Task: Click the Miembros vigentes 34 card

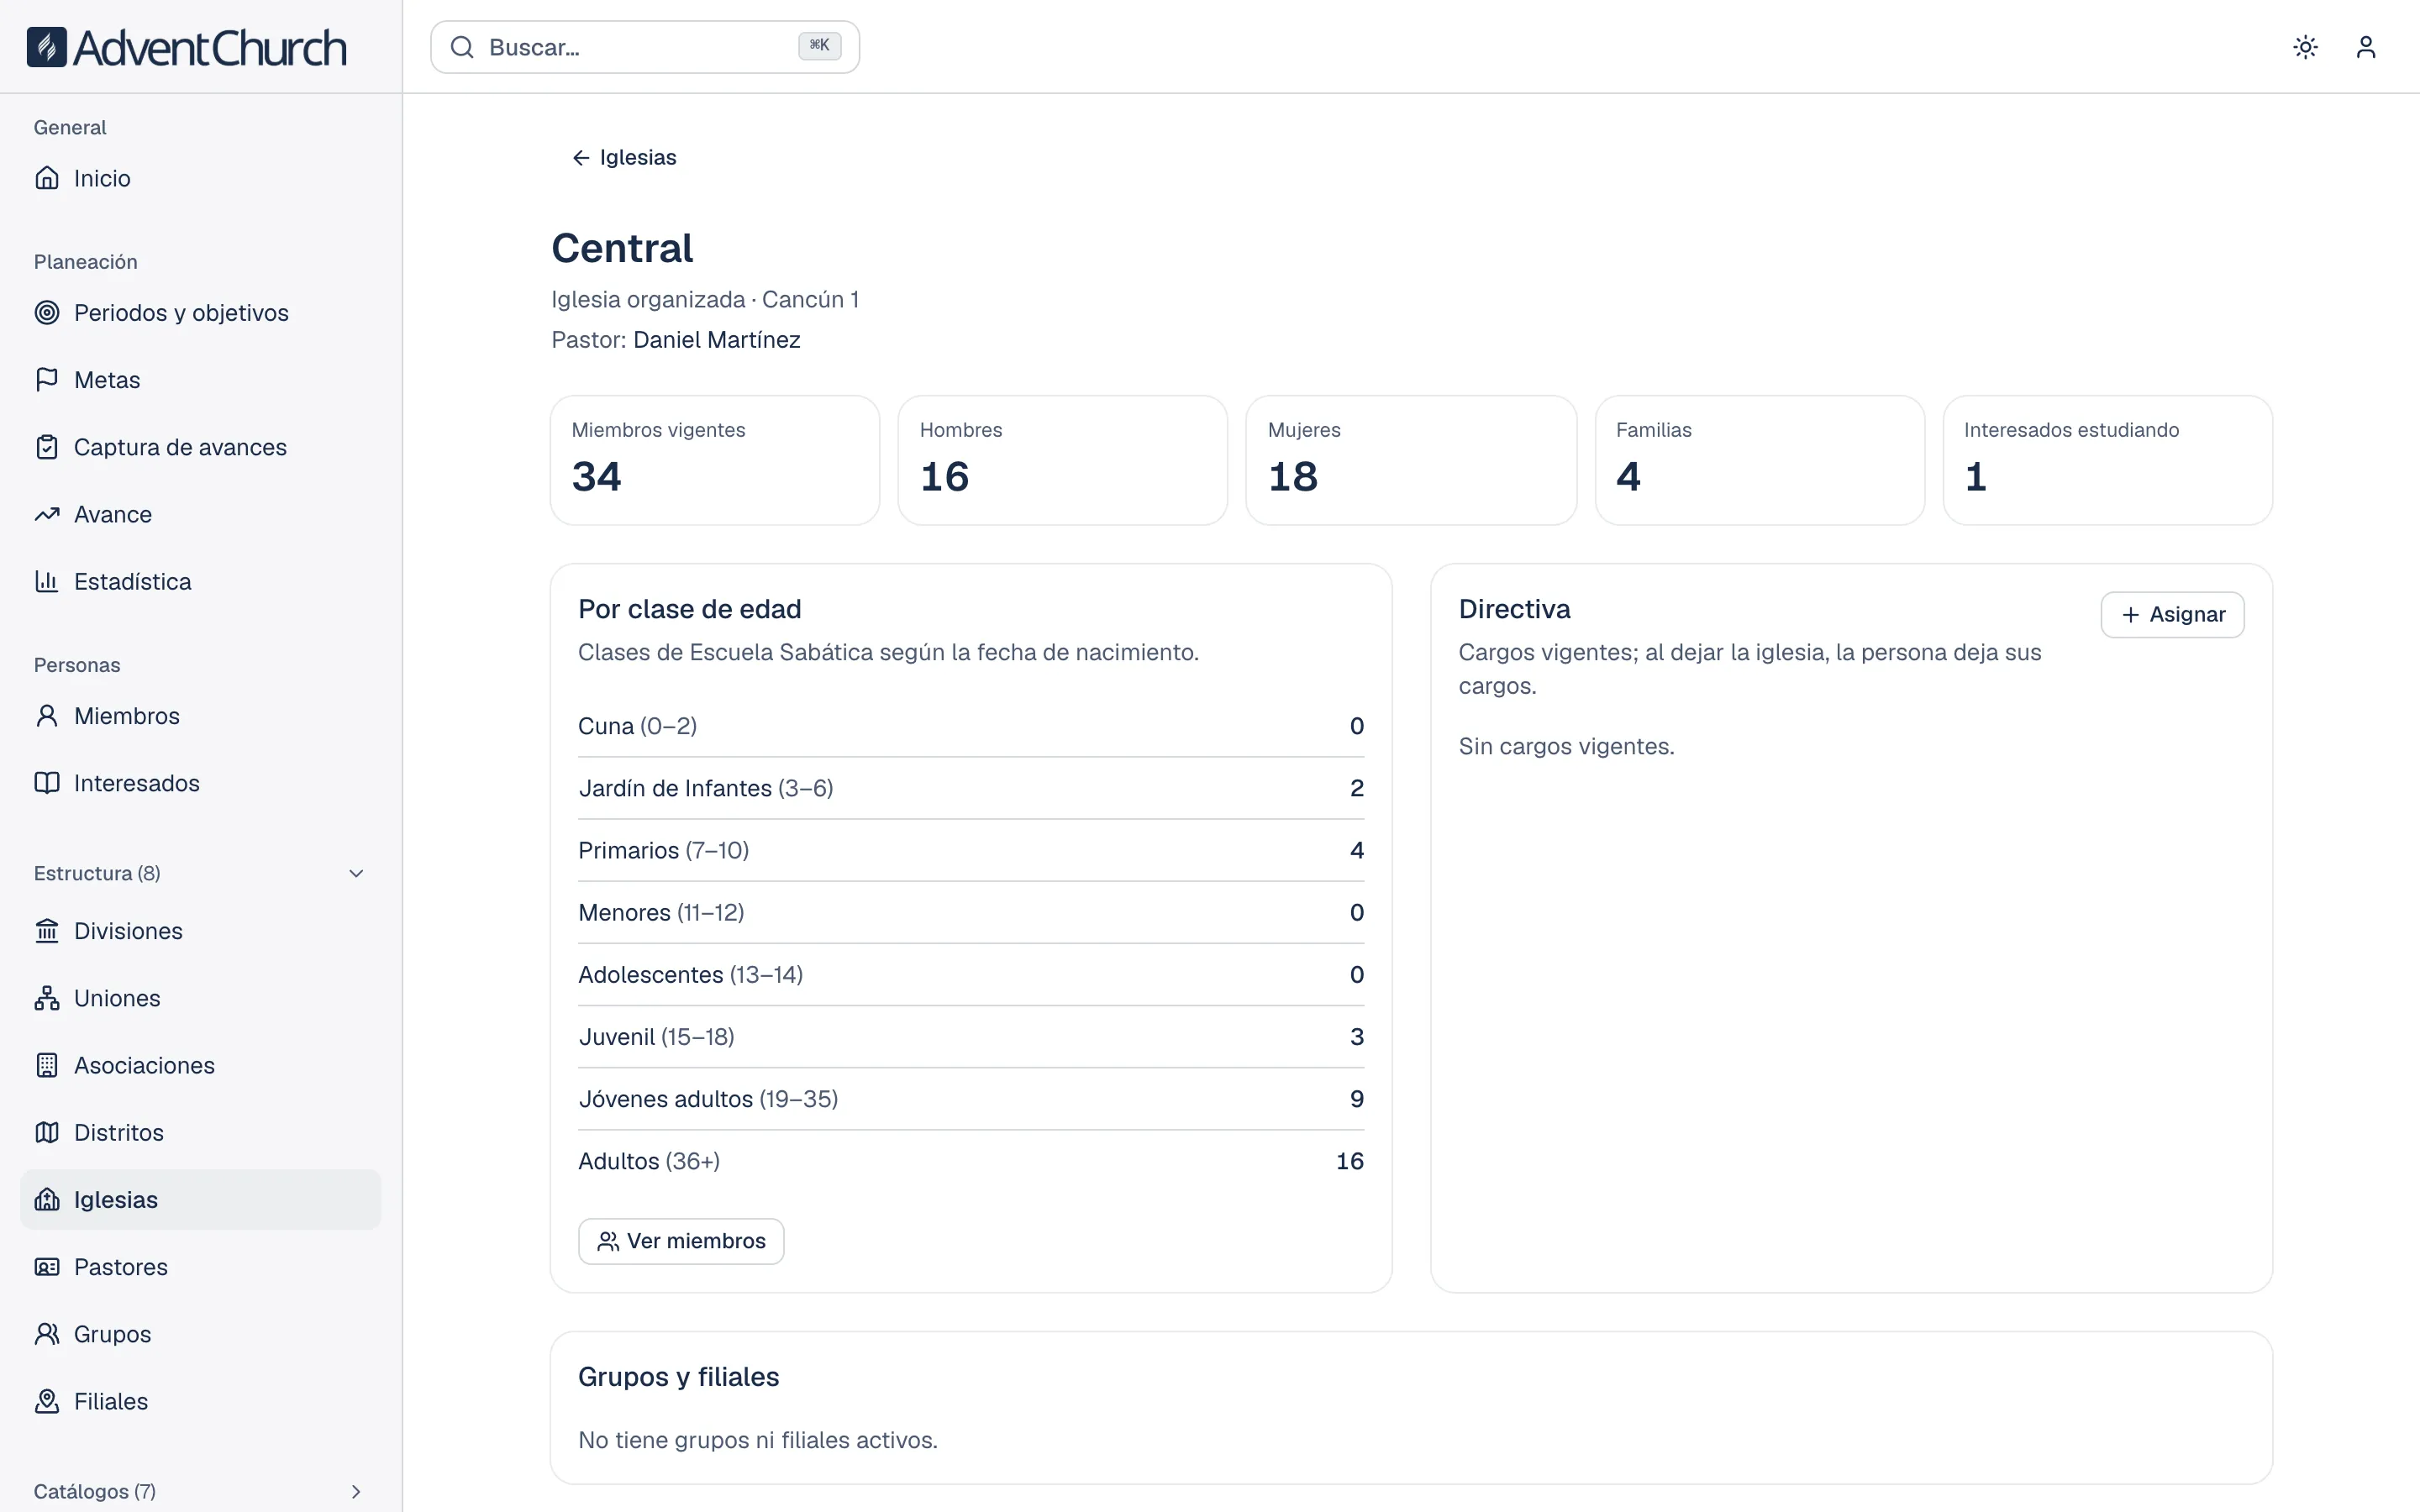Action: click(715, 460)
